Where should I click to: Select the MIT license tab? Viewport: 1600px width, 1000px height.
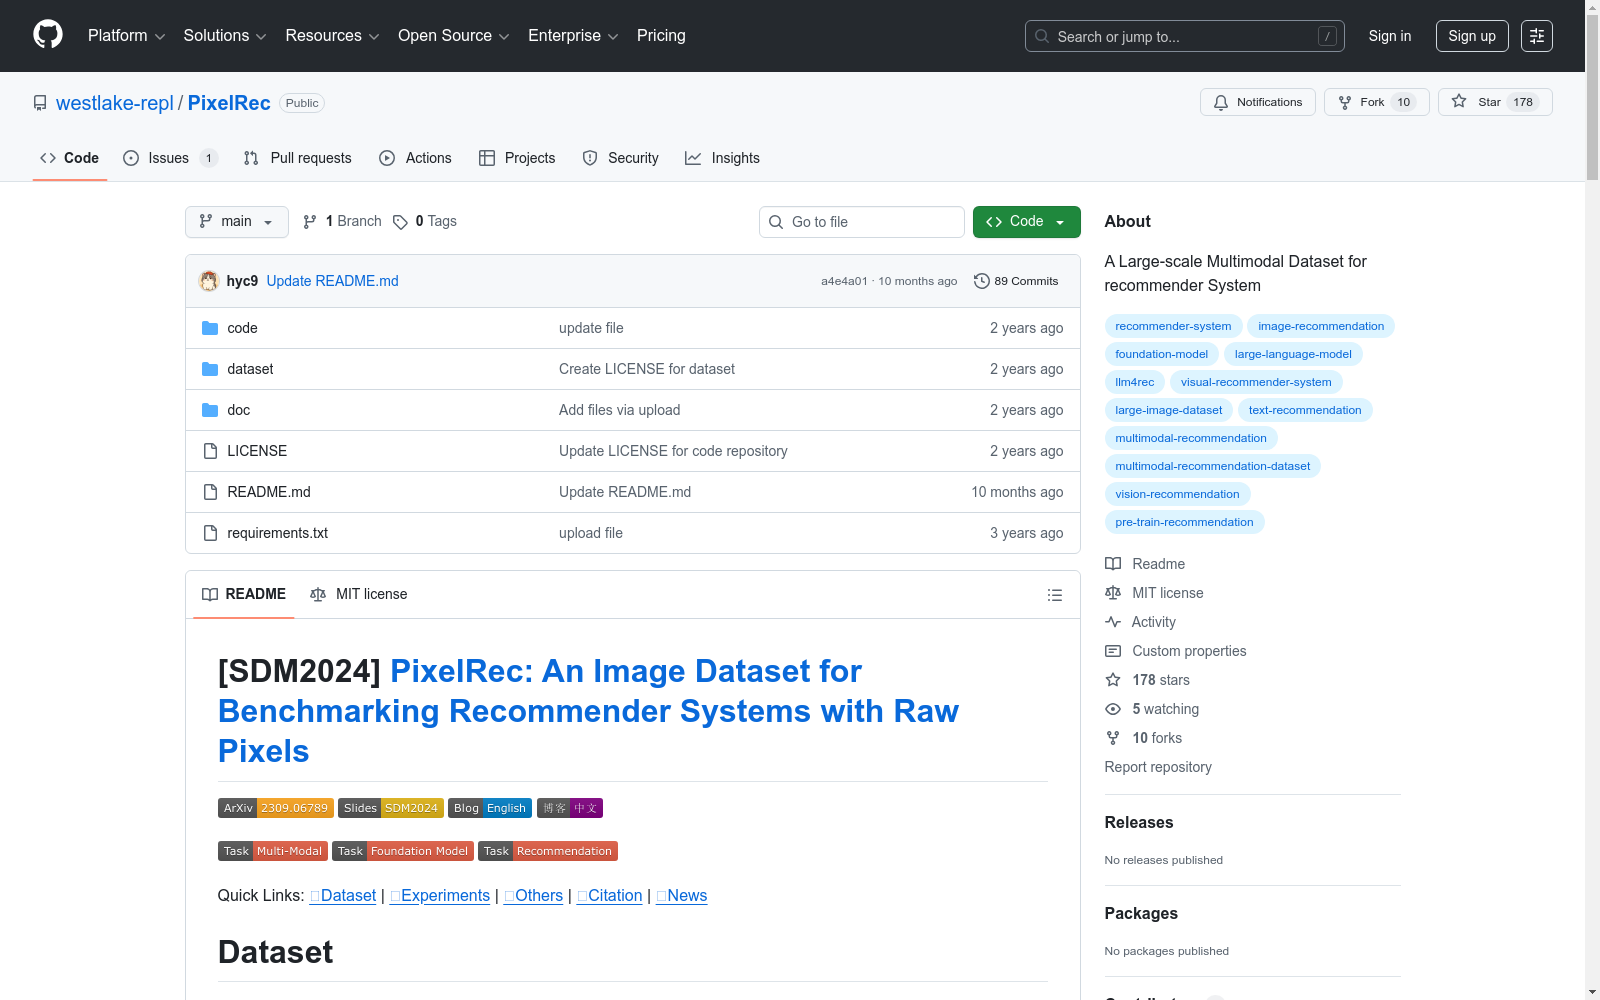[359, 594]
